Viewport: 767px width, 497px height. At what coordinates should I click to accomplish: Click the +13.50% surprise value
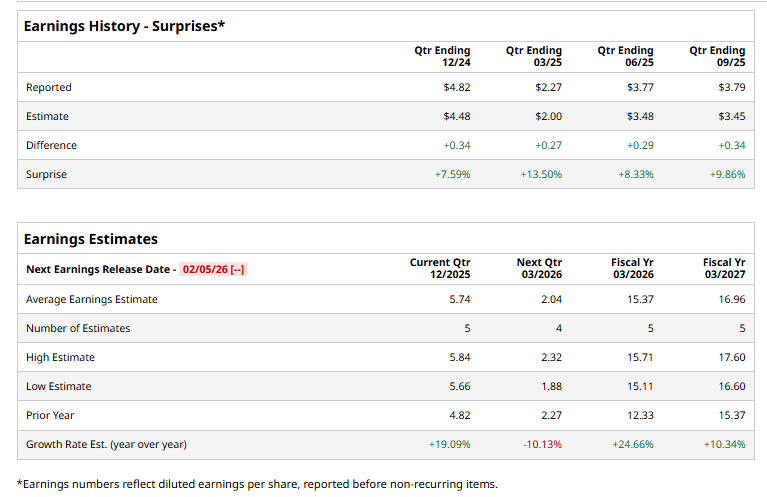click(x=541, y=174)
